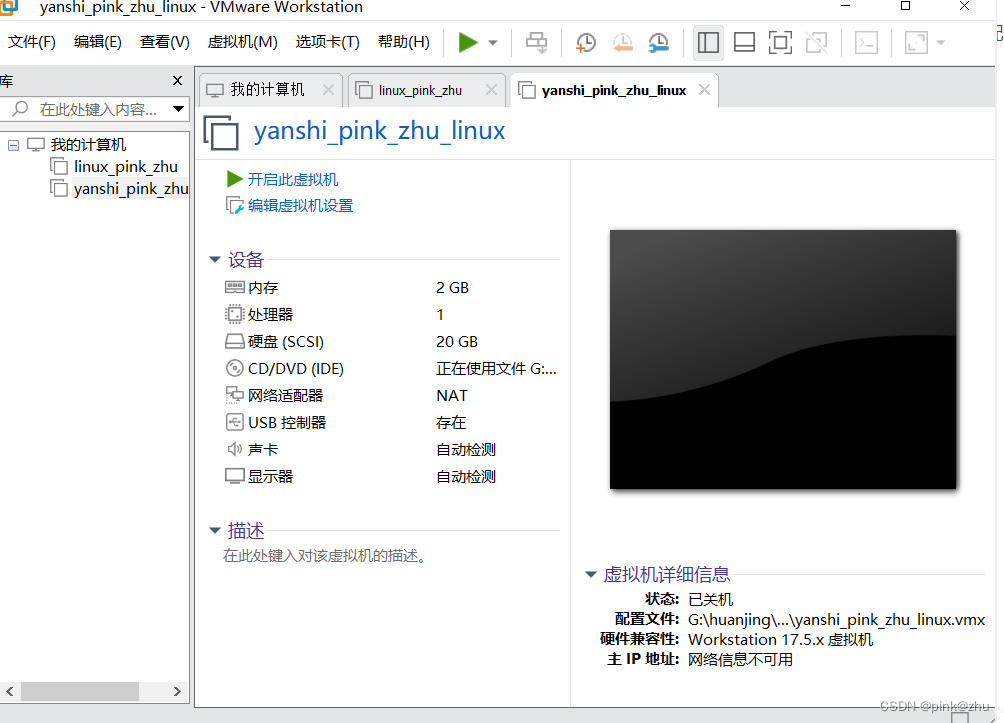Open the library search filter dropdown
This screenshot has height=723, width=1004.
[179, 109]
